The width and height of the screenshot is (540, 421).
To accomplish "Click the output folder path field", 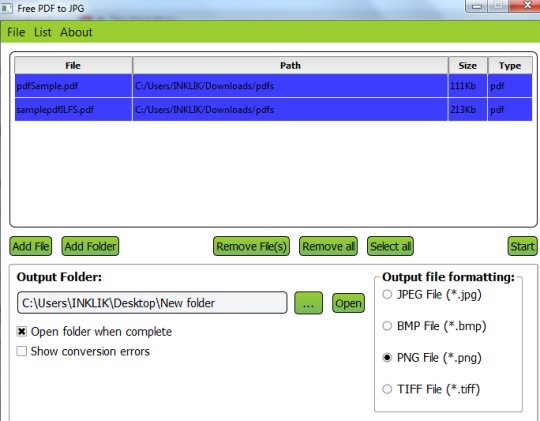I will (152, 303).
